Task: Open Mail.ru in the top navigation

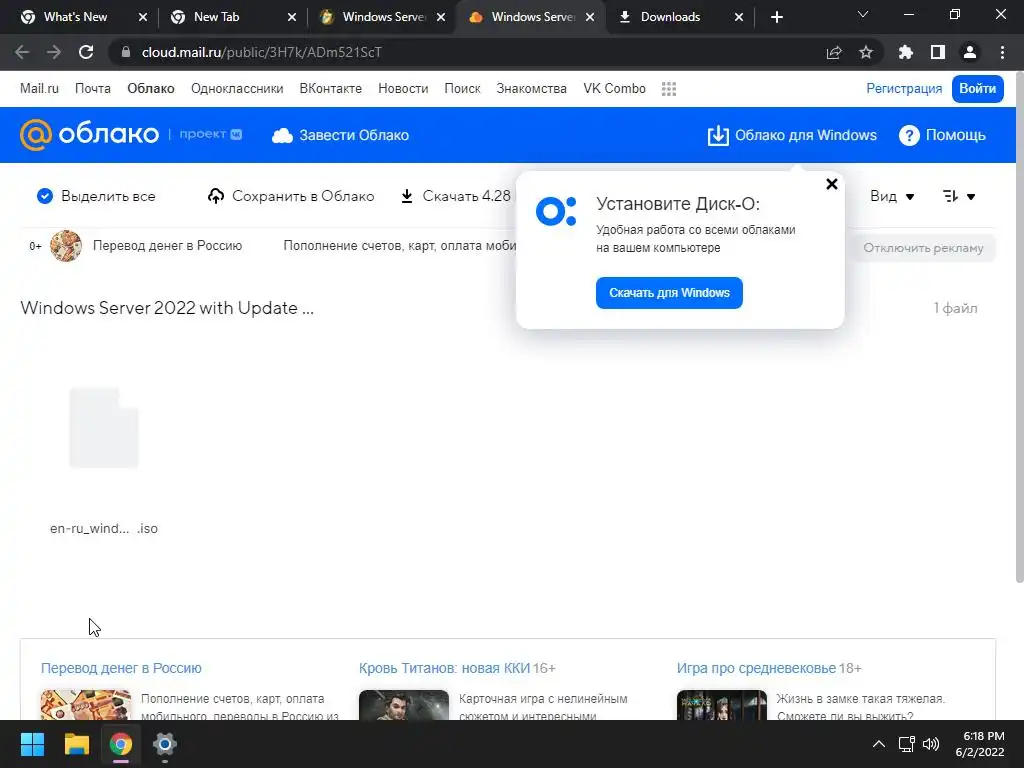Action: pos(39,89)
